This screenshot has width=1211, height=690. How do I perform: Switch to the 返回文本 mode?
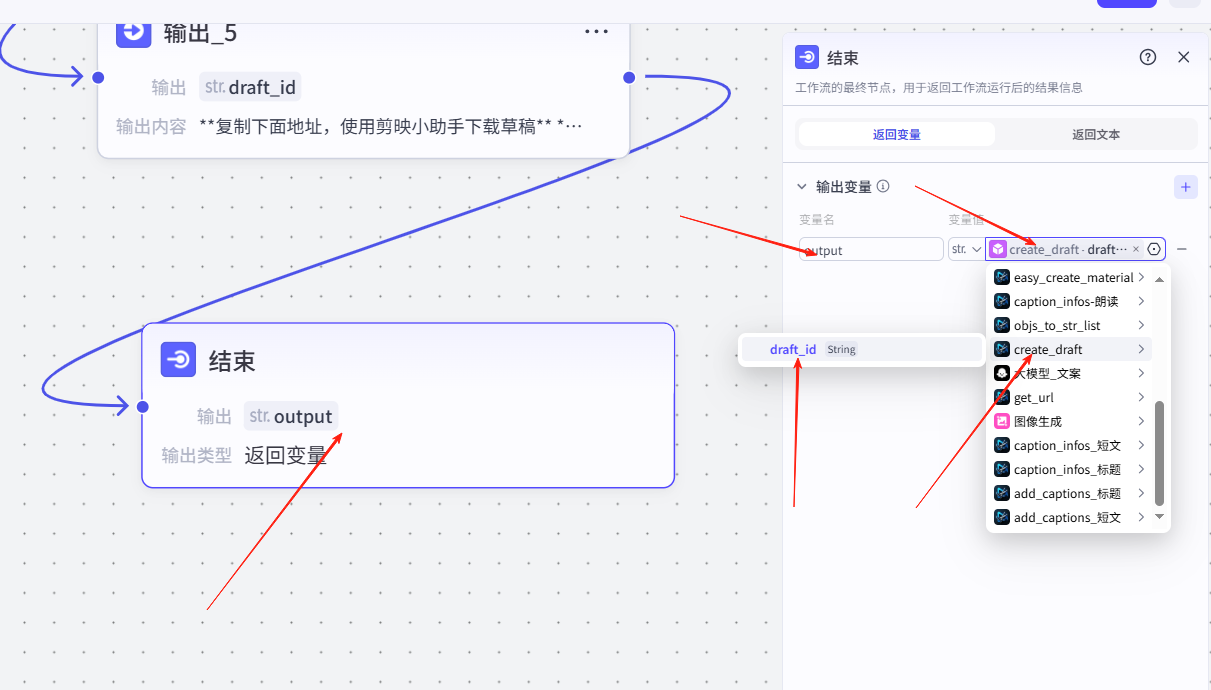pos(1096,134)
